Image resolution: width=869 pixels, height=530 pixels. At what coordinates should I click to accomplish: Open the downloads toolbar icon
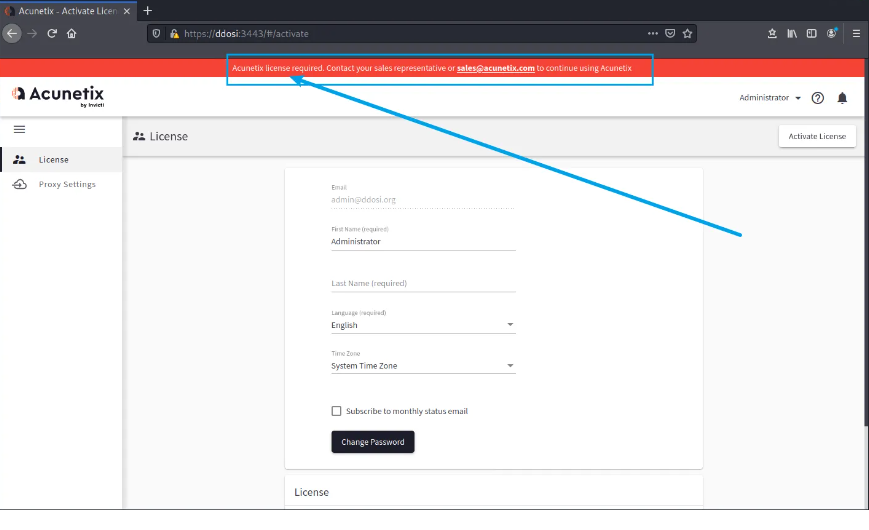tap(772, 33)
